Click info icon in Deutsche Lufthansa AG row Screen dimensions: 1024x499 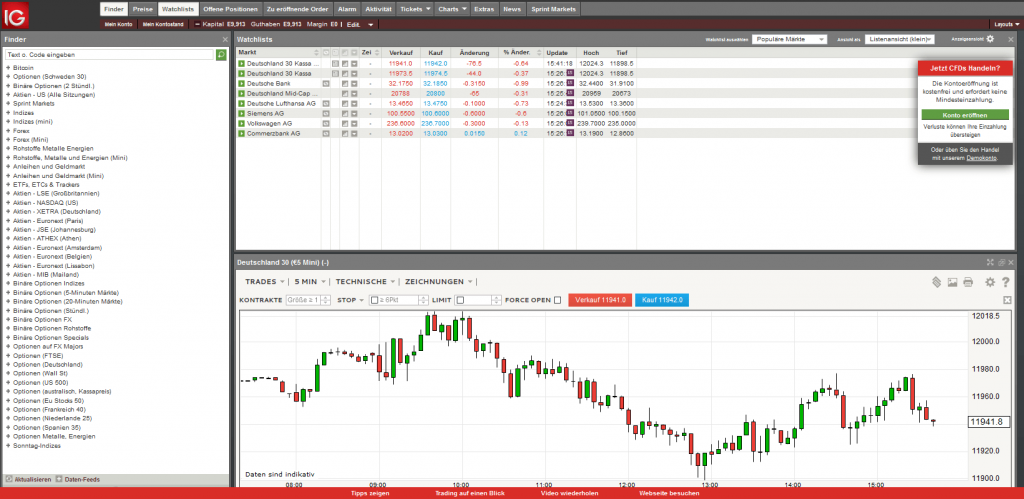tap(325, 103)
